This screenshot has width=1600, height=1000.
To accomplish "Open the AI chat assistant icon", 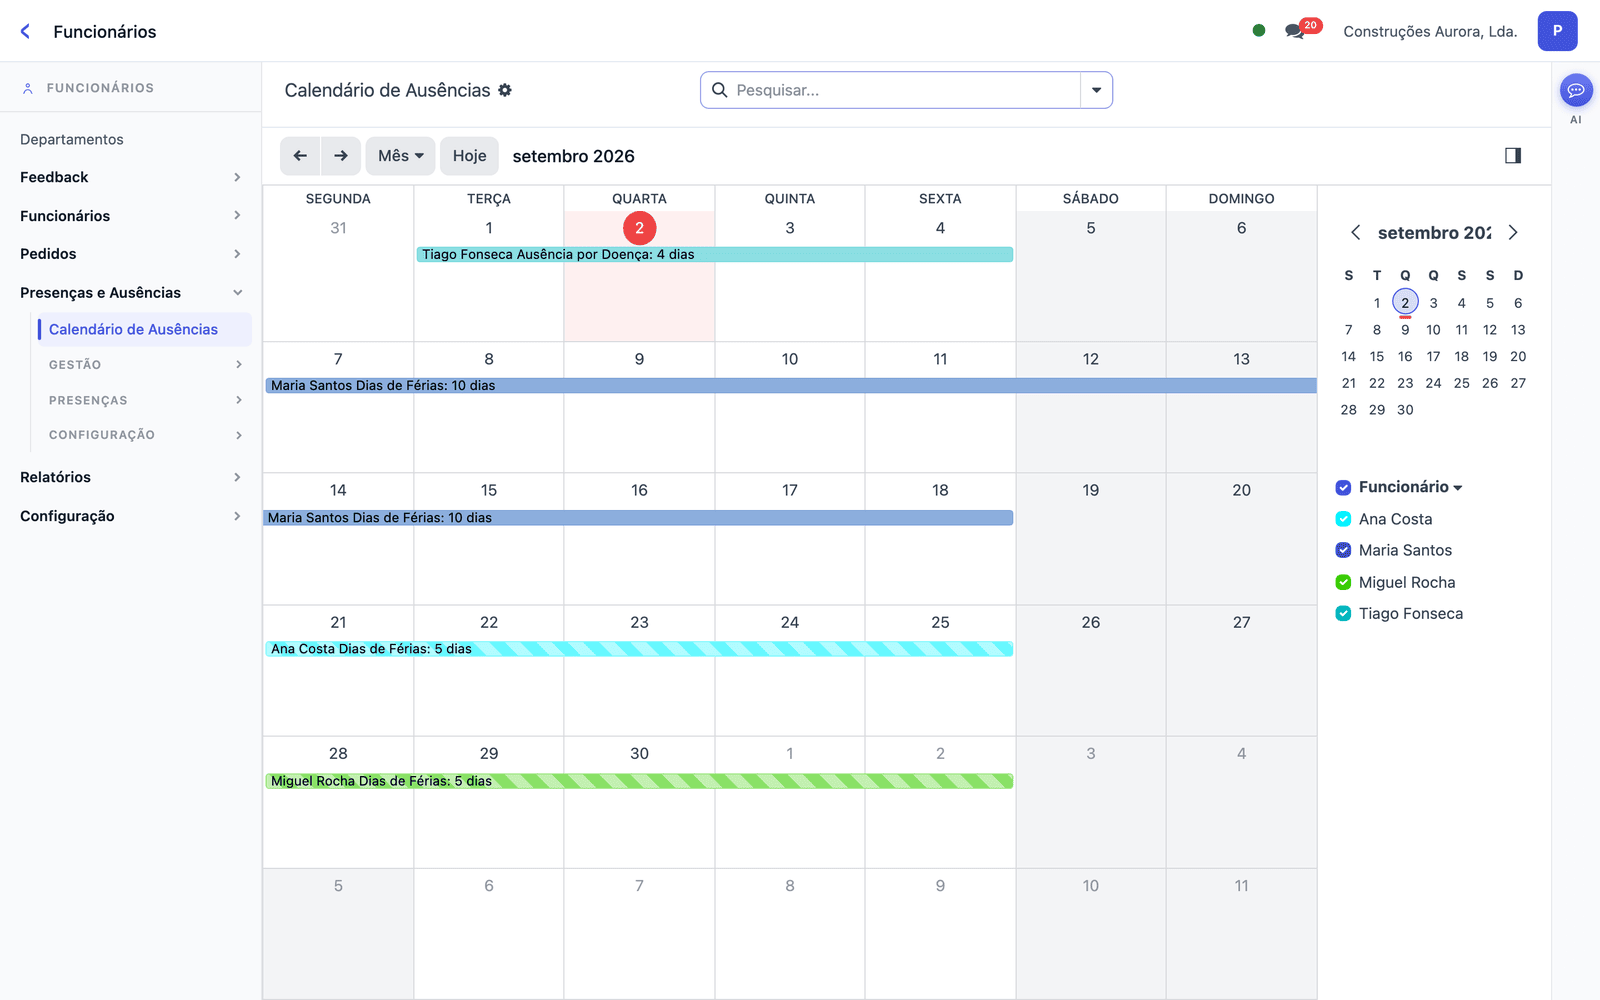I will pyautogui.click(x=1576, y=91).
